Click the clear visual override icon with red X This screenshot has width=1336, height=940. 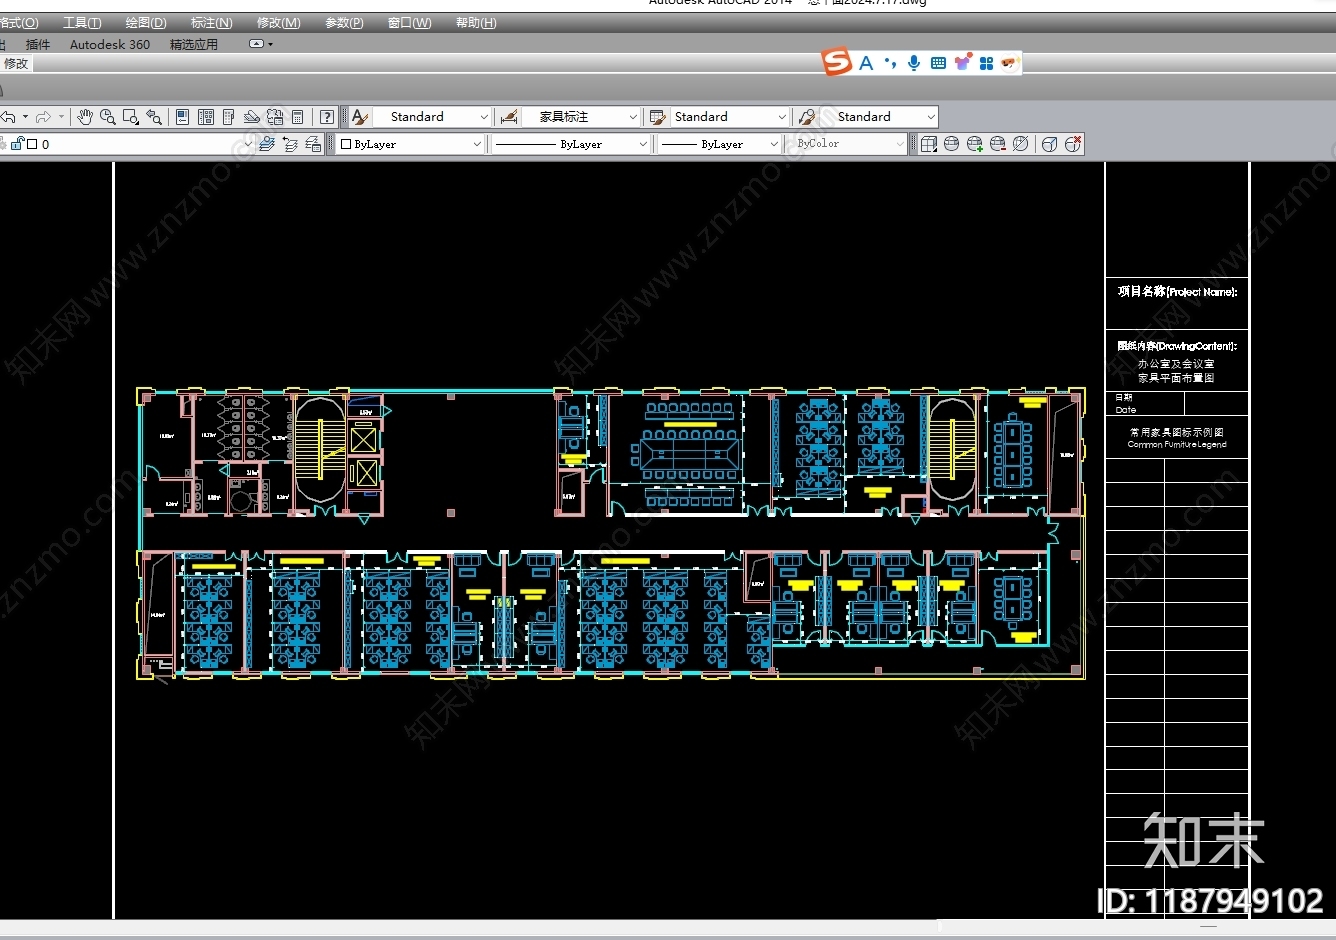pos(1073,144)
